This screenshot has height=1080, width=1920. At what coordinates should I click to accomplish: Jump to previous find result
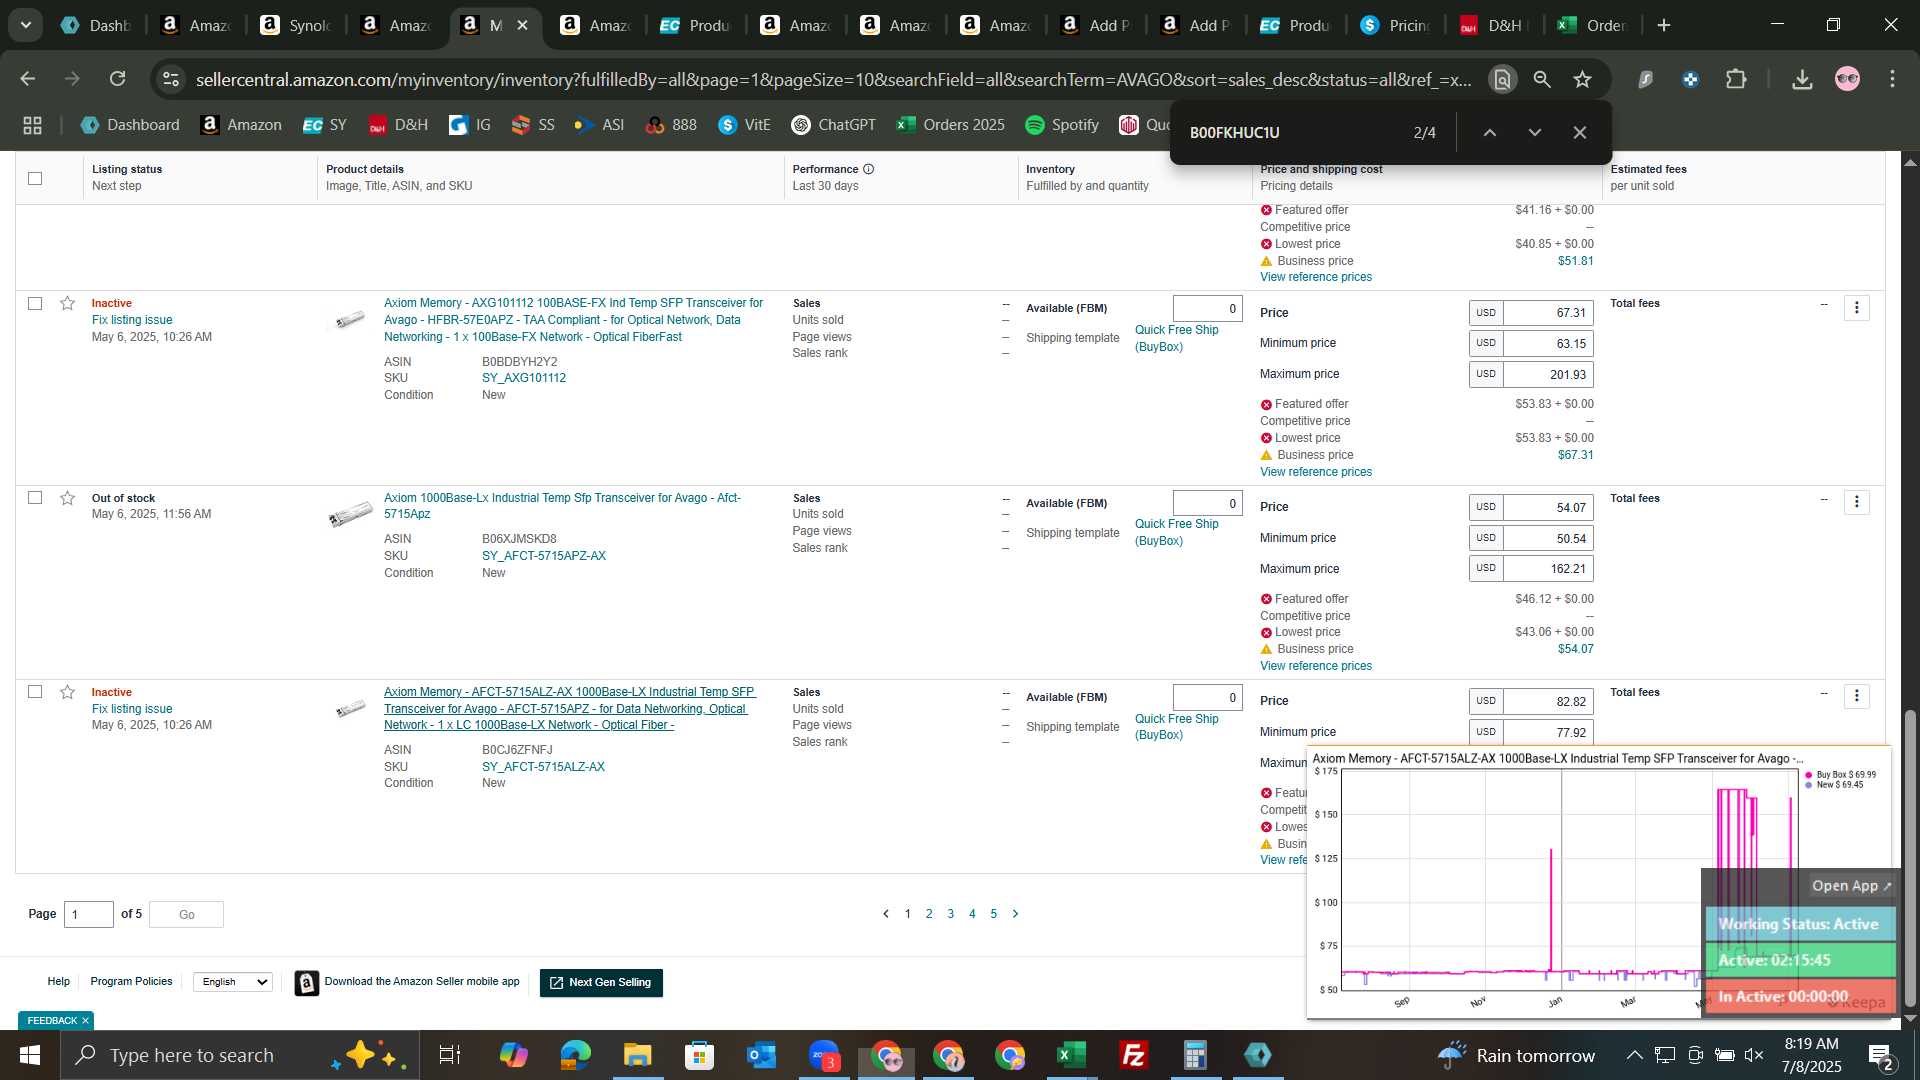pyautogui.click(x=1489, y=132)
